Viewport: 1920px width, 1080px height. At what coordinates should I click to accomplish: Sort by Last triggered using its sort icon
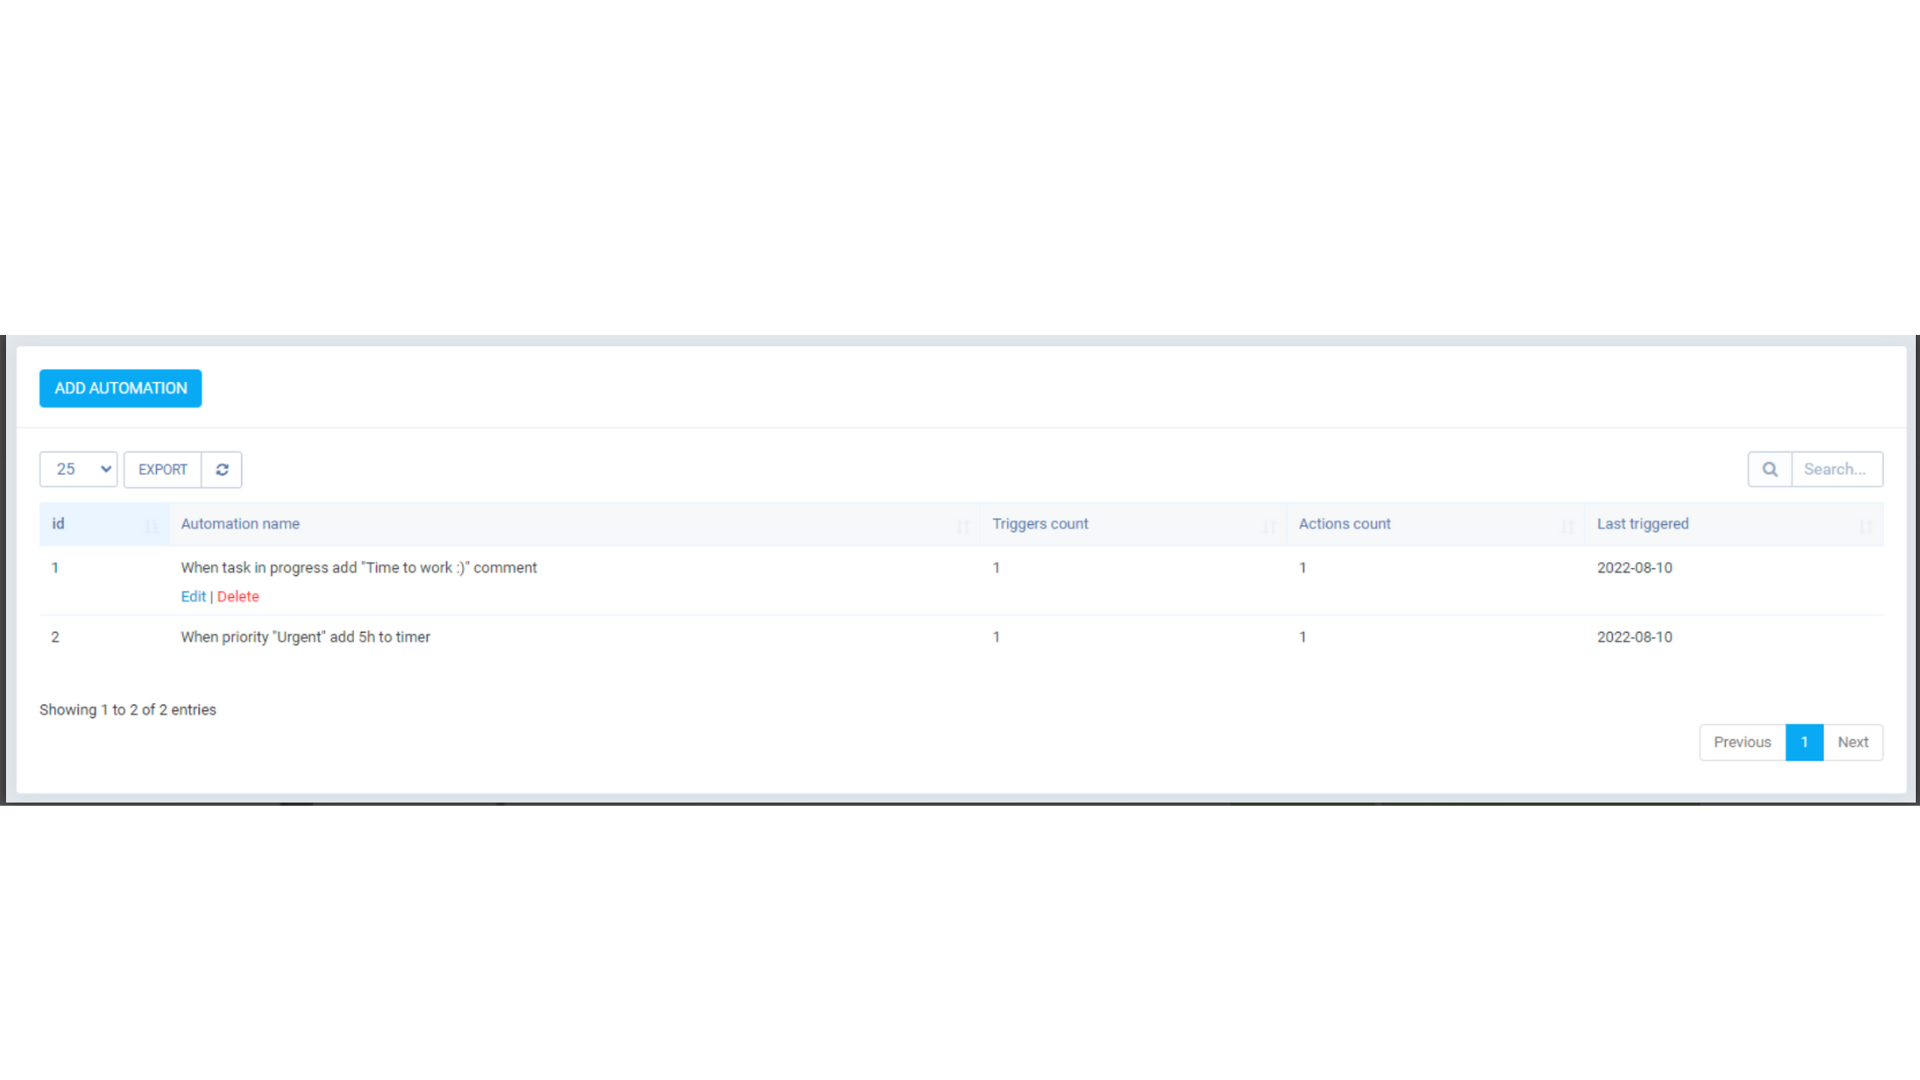[x=1864, y=525]
